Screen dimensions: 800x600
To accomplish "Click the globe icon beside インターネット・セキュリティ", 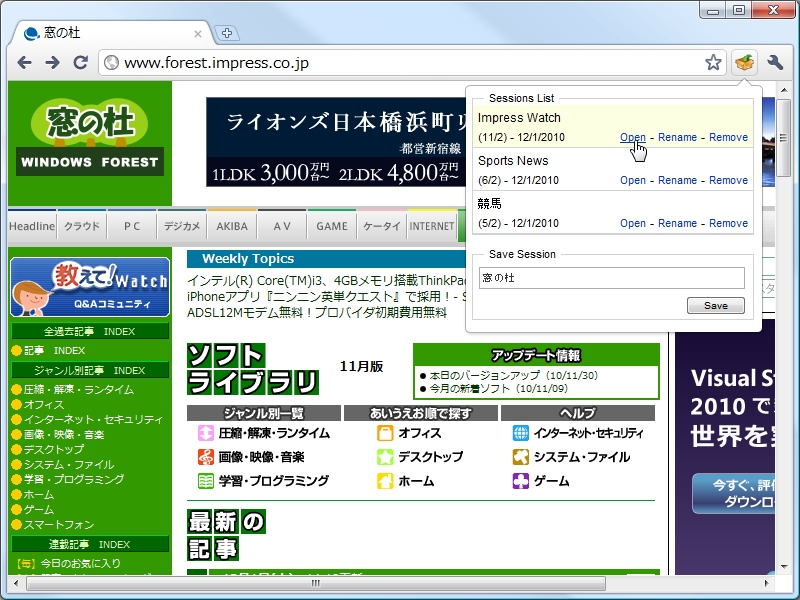I will pos(521,432).
